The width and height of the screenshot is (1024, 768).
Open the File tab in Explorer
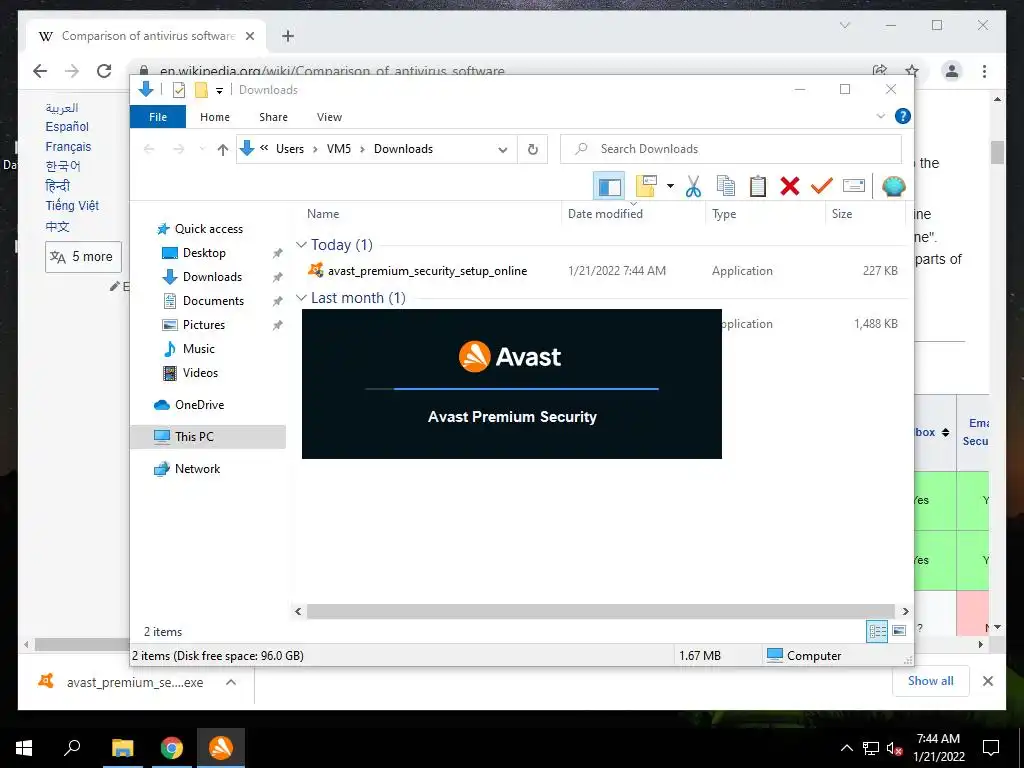coord(158,117)
